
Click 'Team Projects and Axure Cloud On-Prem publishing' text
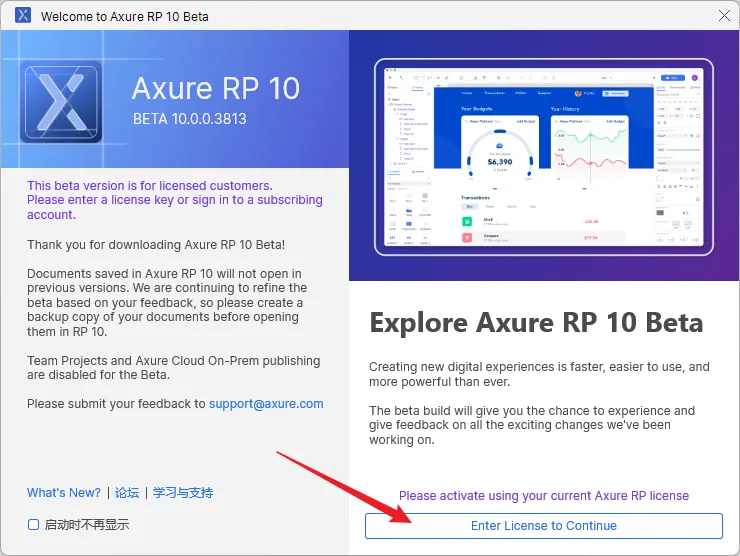(174, 361)
